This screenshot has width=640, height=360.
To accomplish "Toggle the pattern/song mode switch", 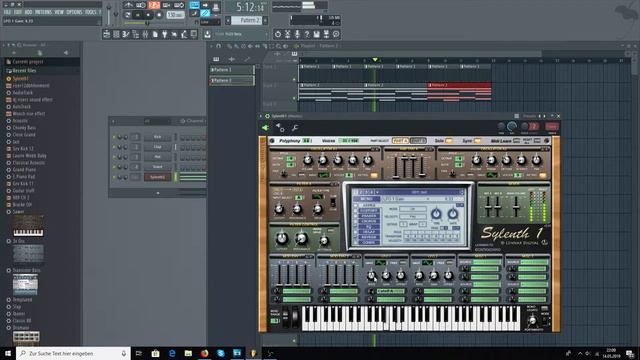I will [128, 15].
